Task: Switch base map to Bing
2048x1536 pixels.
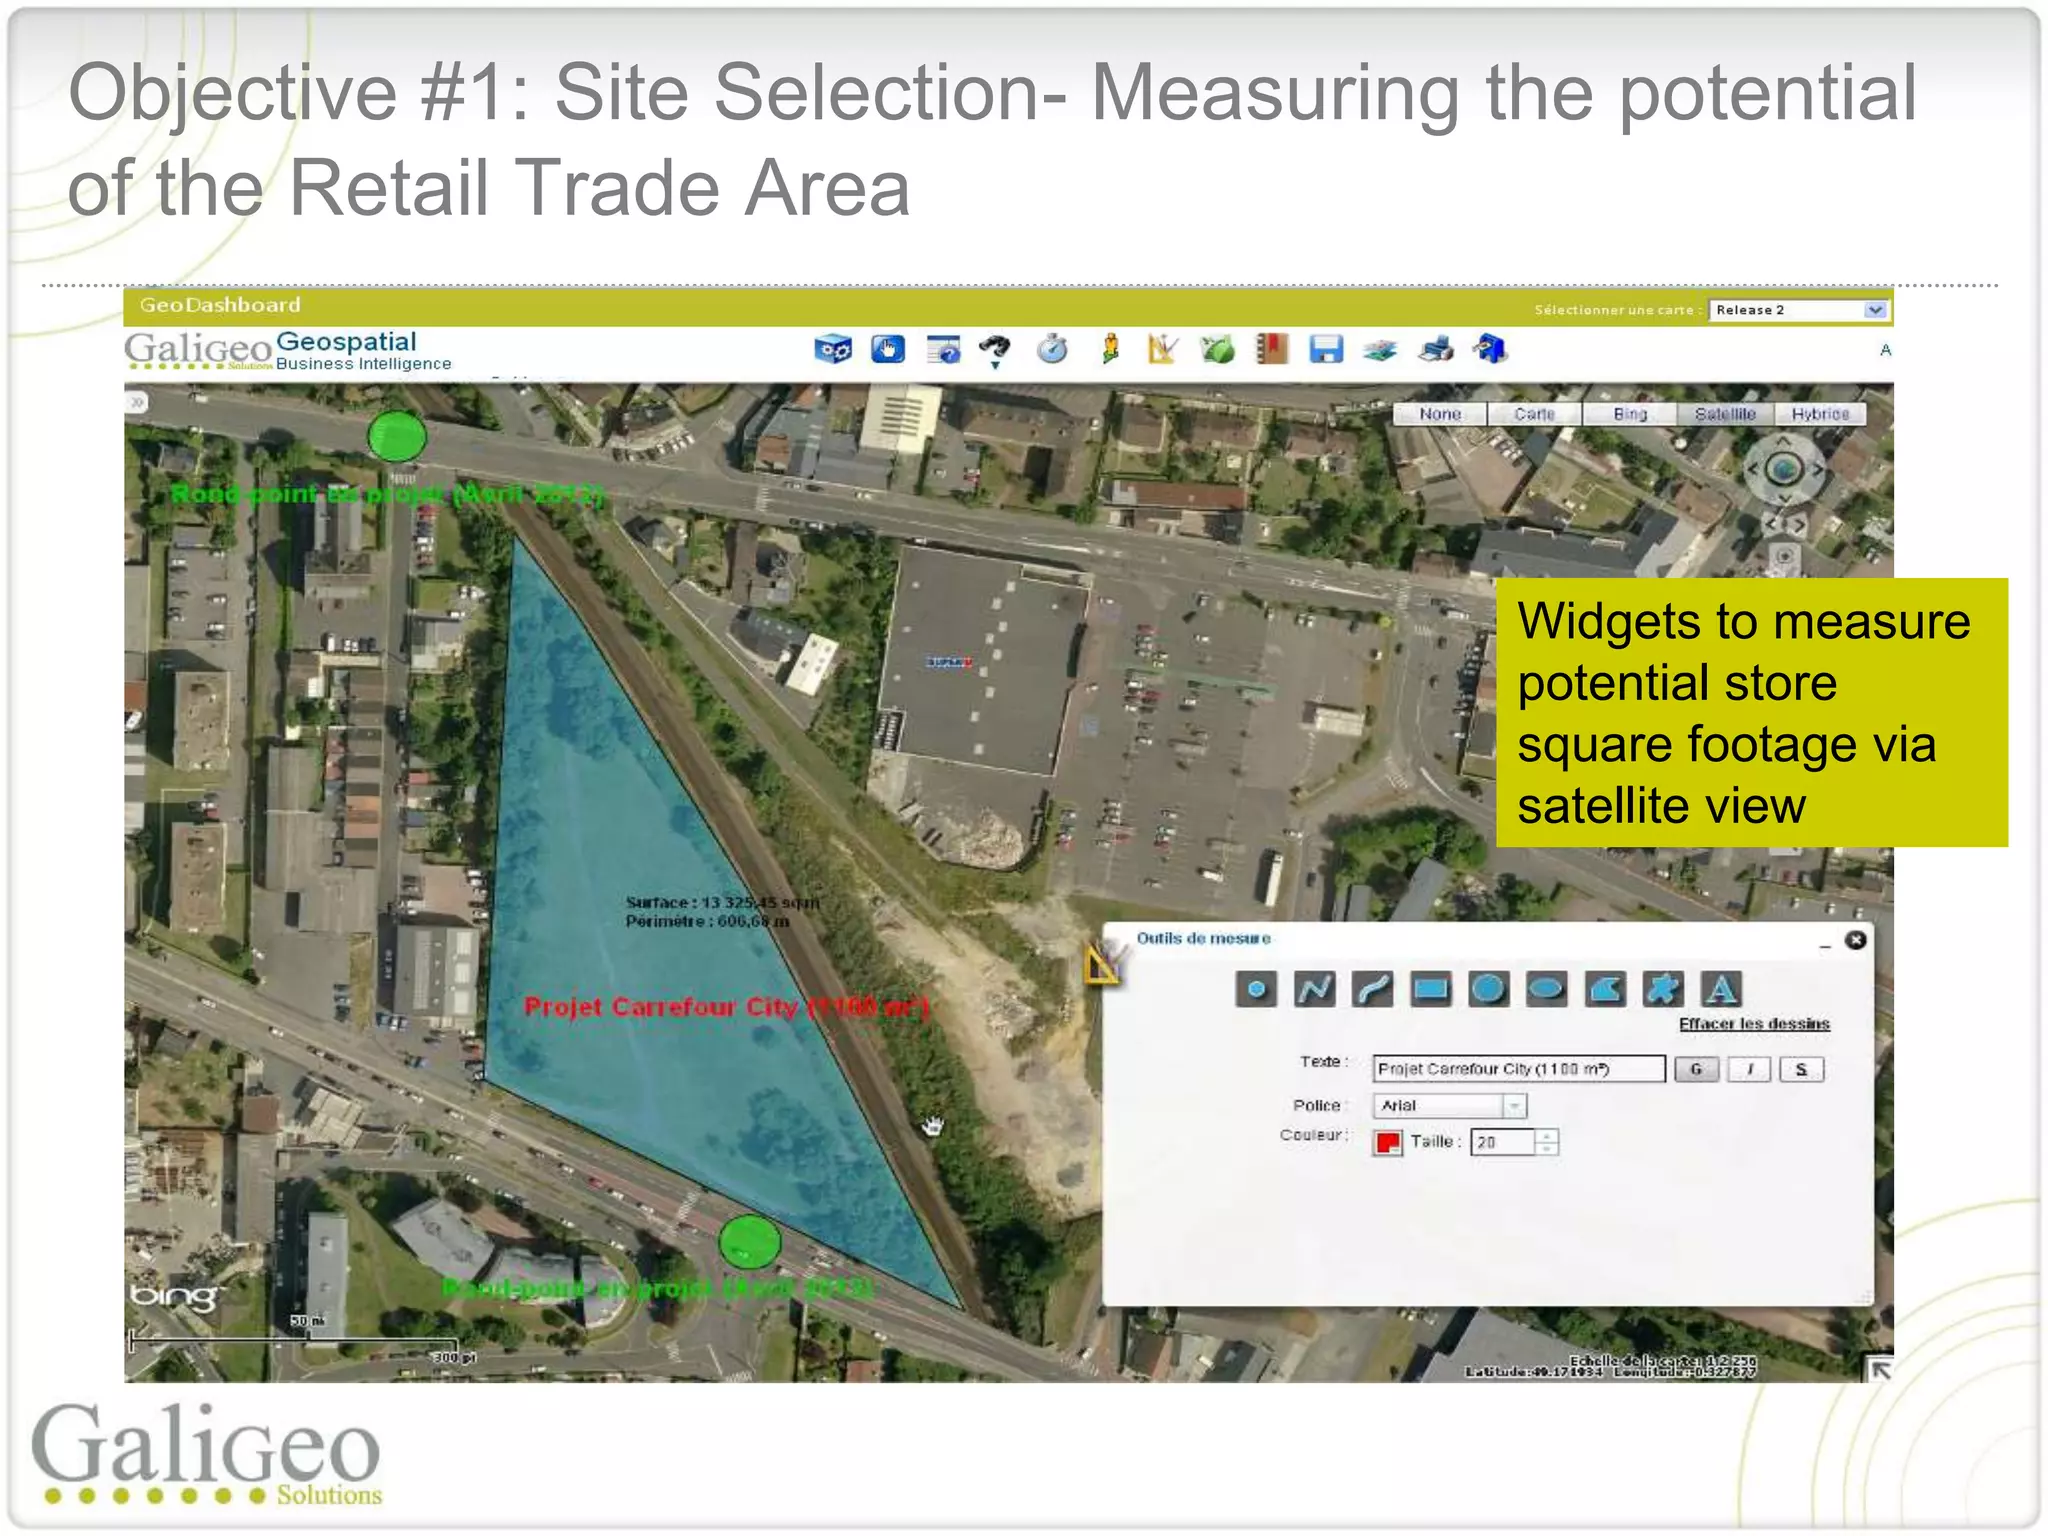Action: tap(1629, 414)
